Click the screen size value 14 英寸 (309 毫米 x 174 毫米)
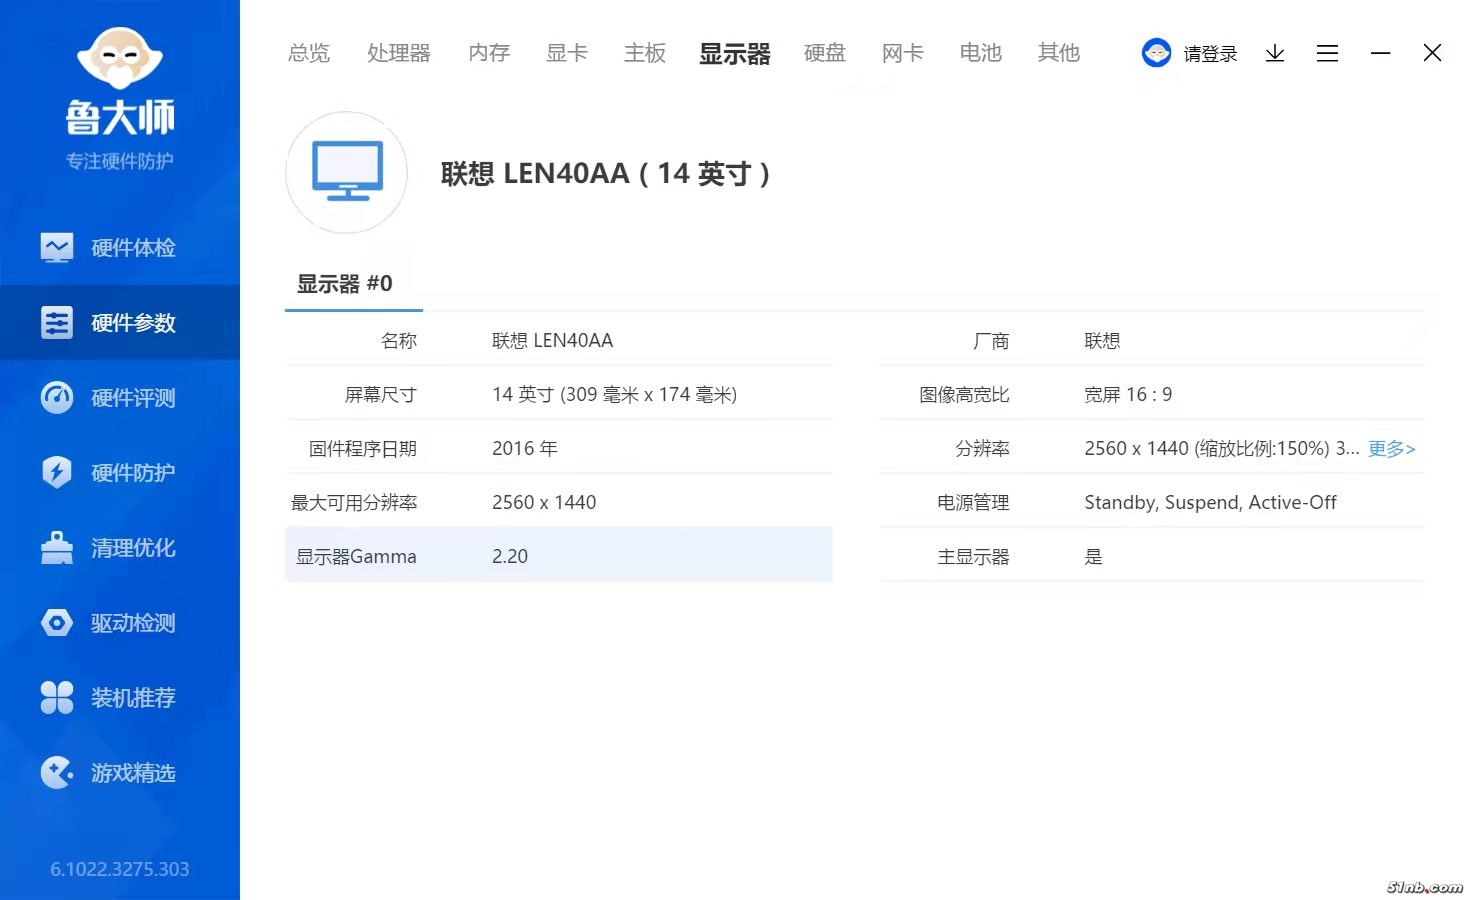Screen dimensions: 1470x900 click(614, 395)
